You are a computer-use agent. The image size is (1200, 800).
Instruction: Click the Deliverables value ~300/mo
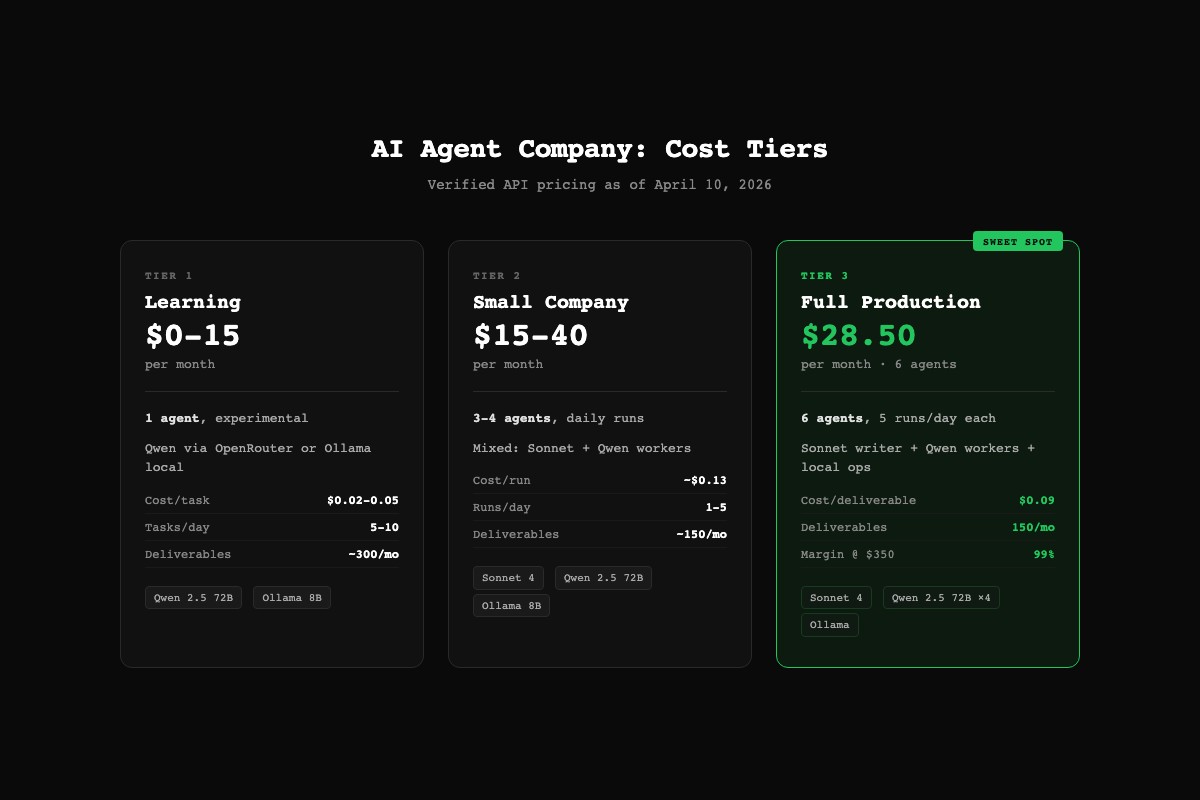374,554
